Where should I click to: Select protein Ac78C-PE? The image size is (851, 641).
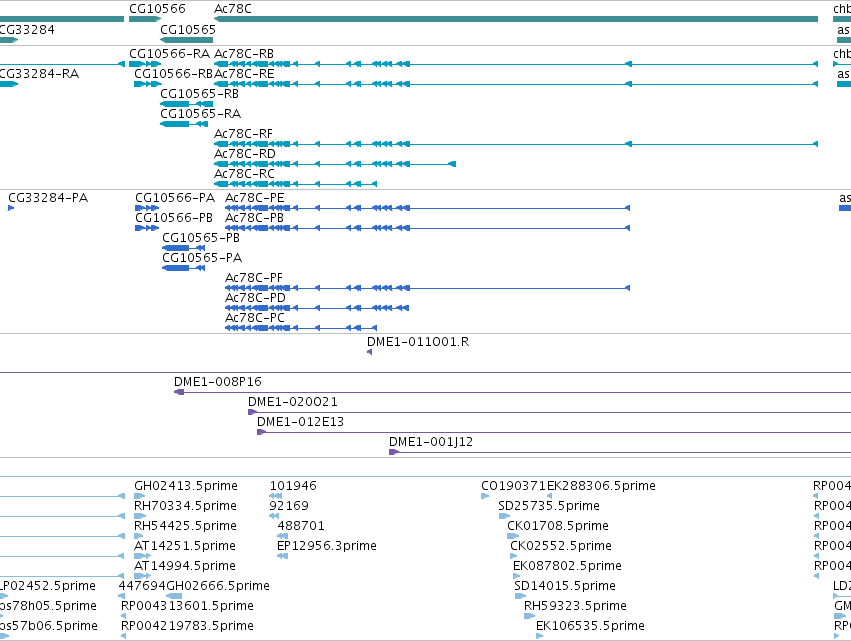427,208
